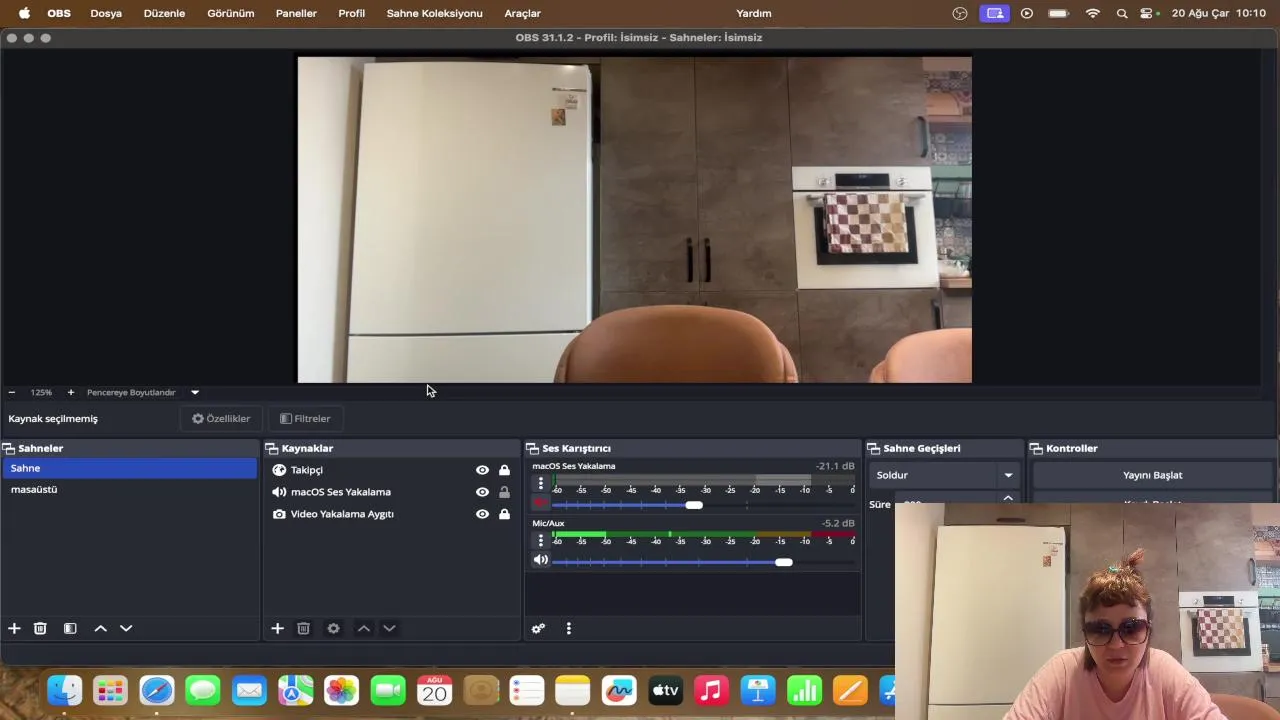The image size is (1280, 720).
Task: Open Safari from the Dock
Action: point(157,690)
